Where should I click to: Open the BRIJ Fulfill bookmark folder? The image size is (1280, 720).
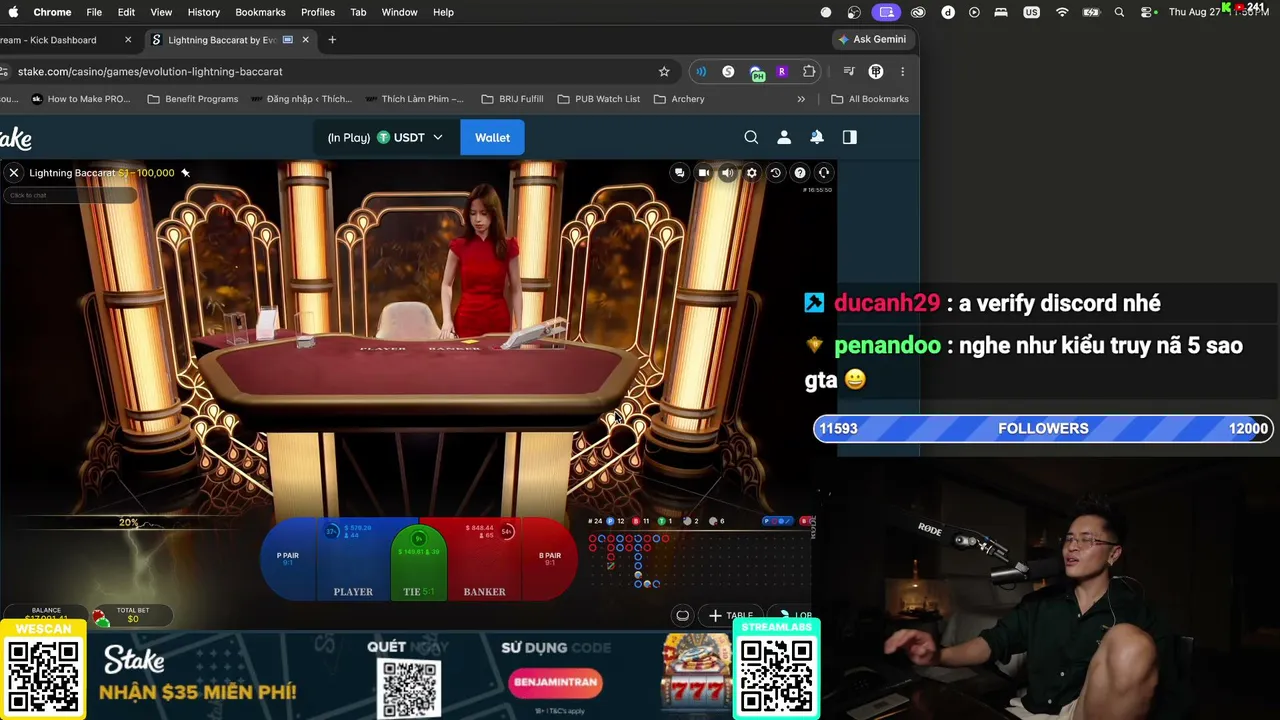[512, 99]
